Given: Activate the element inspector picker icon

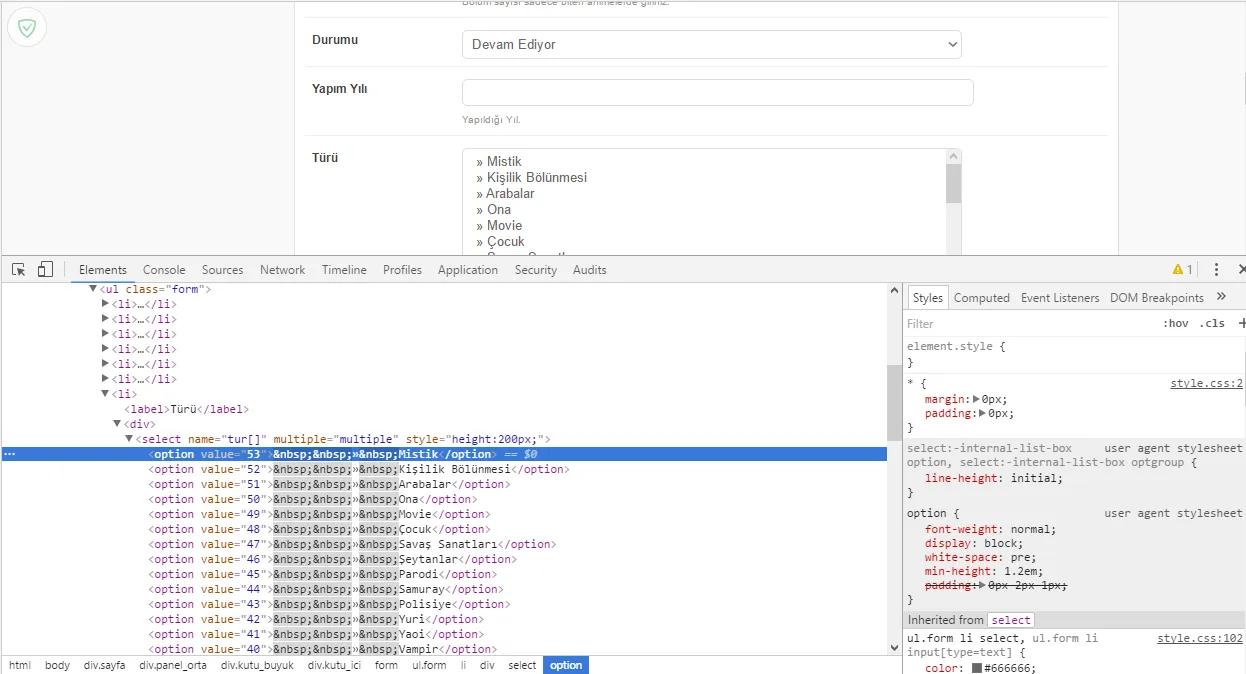Looking at the screenshot, I should click(18, 269).
